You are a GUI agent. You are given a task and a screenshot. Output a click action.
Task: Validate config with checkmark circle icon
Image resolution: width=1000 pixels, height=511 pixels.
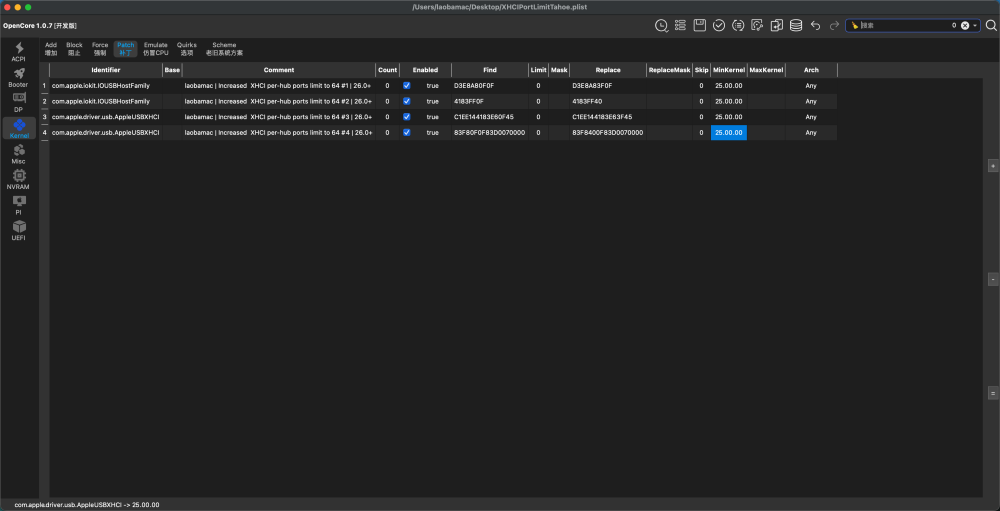coord(719,26)
